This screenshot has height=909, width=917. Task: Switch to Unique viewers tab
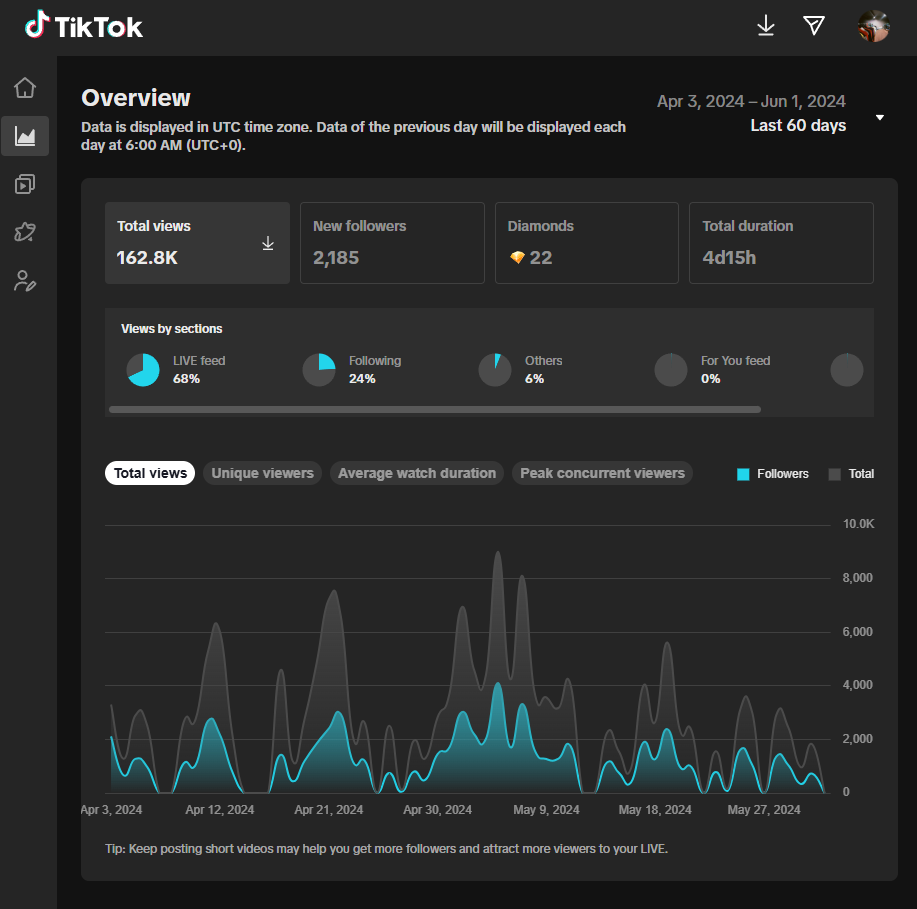point(262,473)
